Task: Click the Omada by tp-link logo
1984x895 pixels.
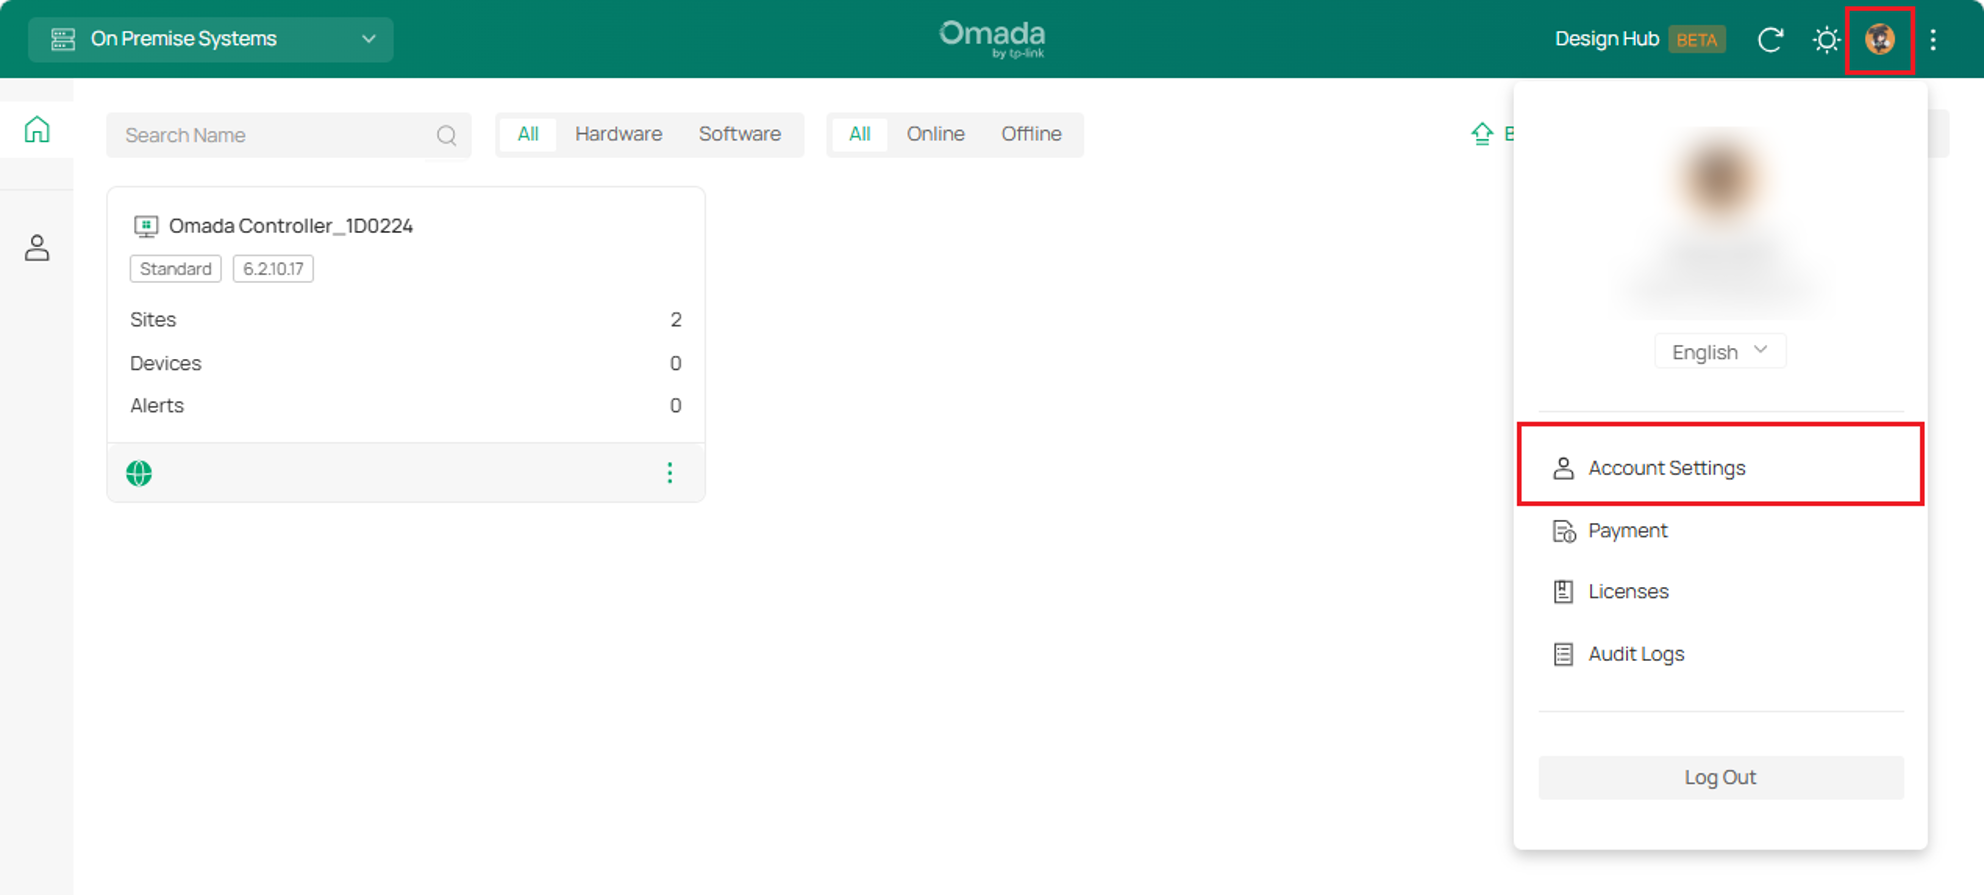Action: coord(992,39)
